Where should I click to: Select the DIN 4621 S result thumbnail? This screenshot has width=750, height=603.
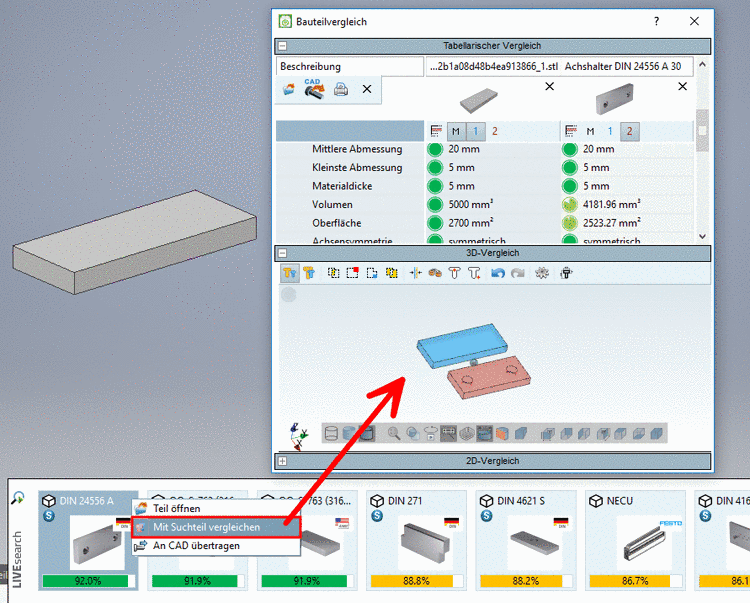click(x=535, y=542)
